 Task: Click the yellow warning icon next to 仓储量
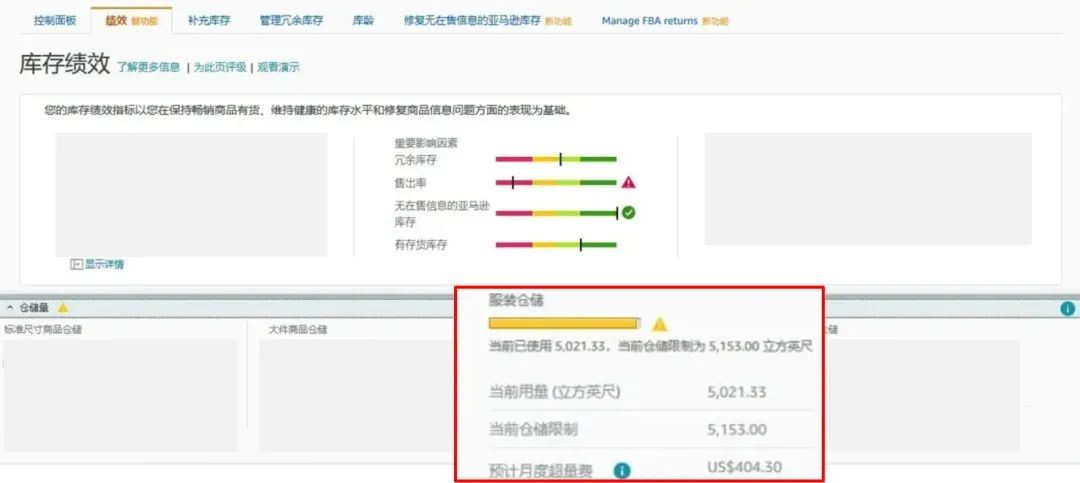63,307
